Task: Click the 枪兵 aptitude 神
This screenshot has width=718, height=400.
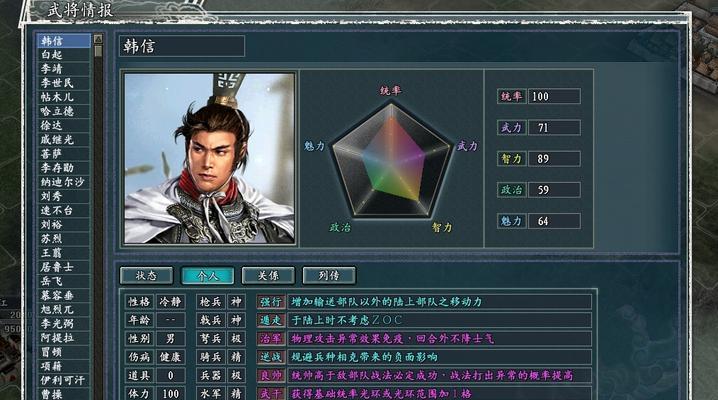Action: 236,302
